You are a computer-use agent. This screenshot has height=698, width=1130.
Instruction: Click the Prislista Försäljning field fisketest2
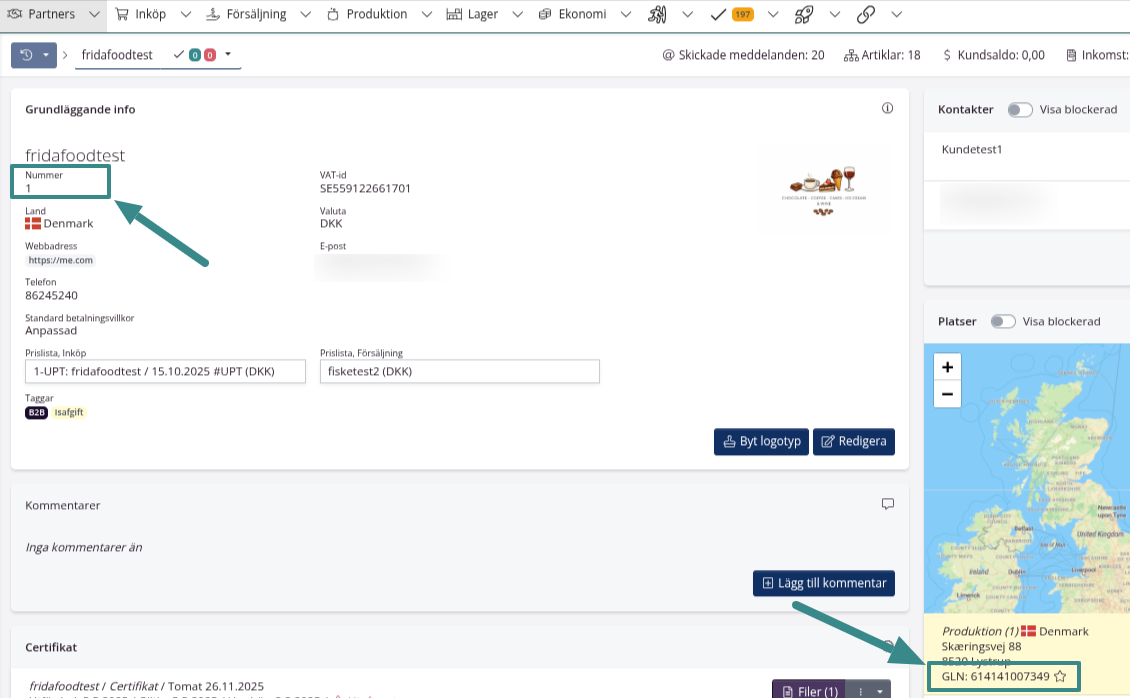click(x=459, y=371)
